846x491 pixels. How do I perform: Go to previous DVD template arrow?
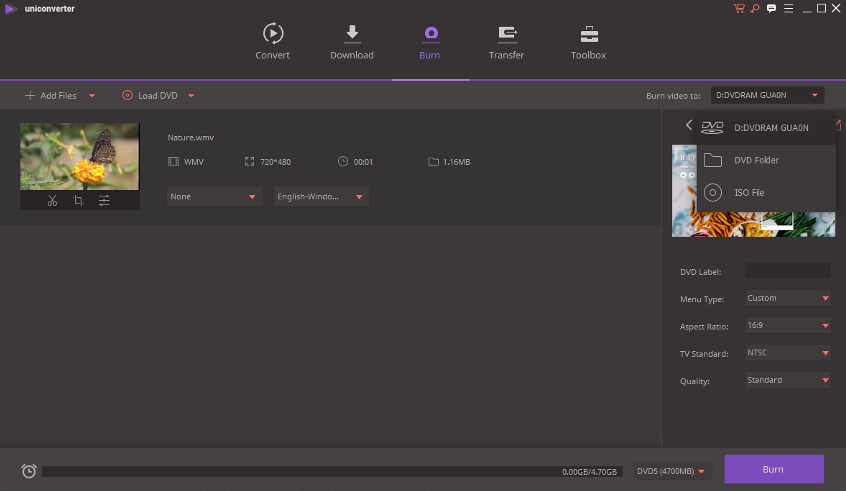(688, 125)
